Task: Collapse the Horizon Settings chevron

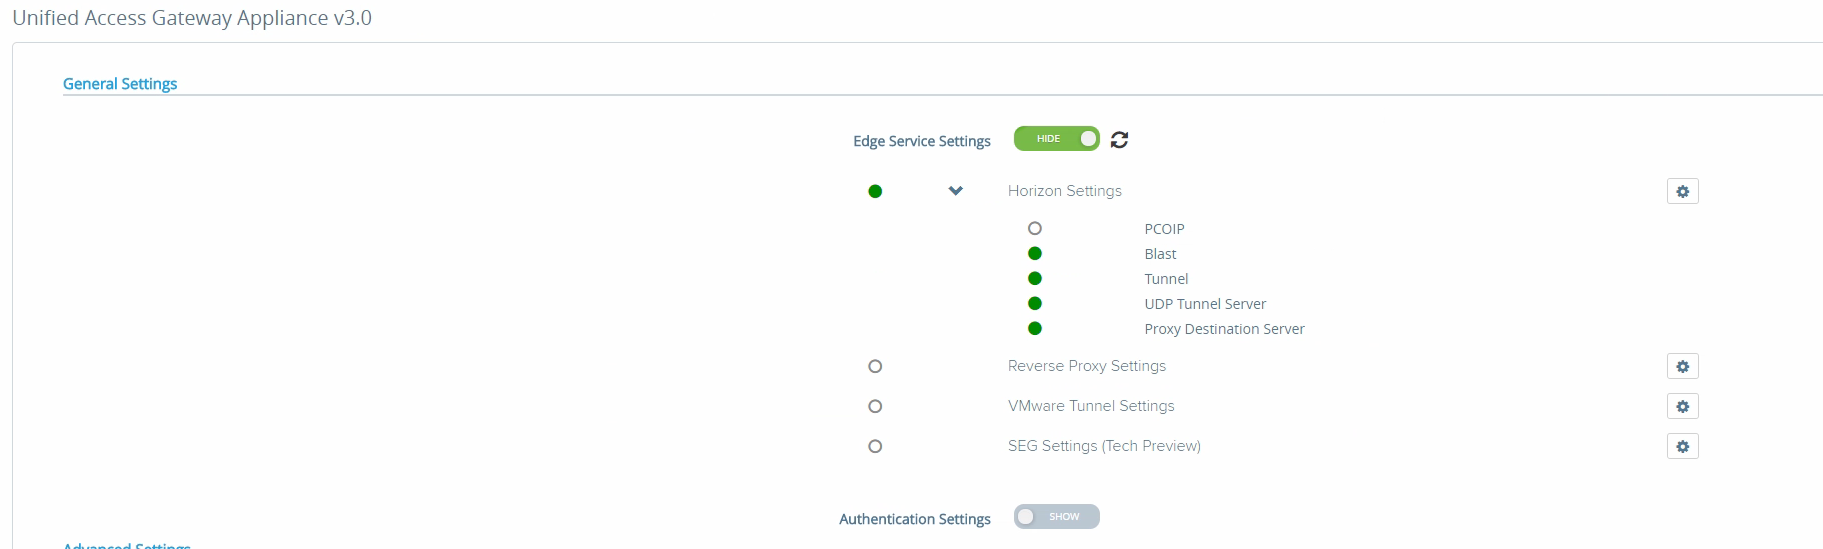Action: point(956,191)
